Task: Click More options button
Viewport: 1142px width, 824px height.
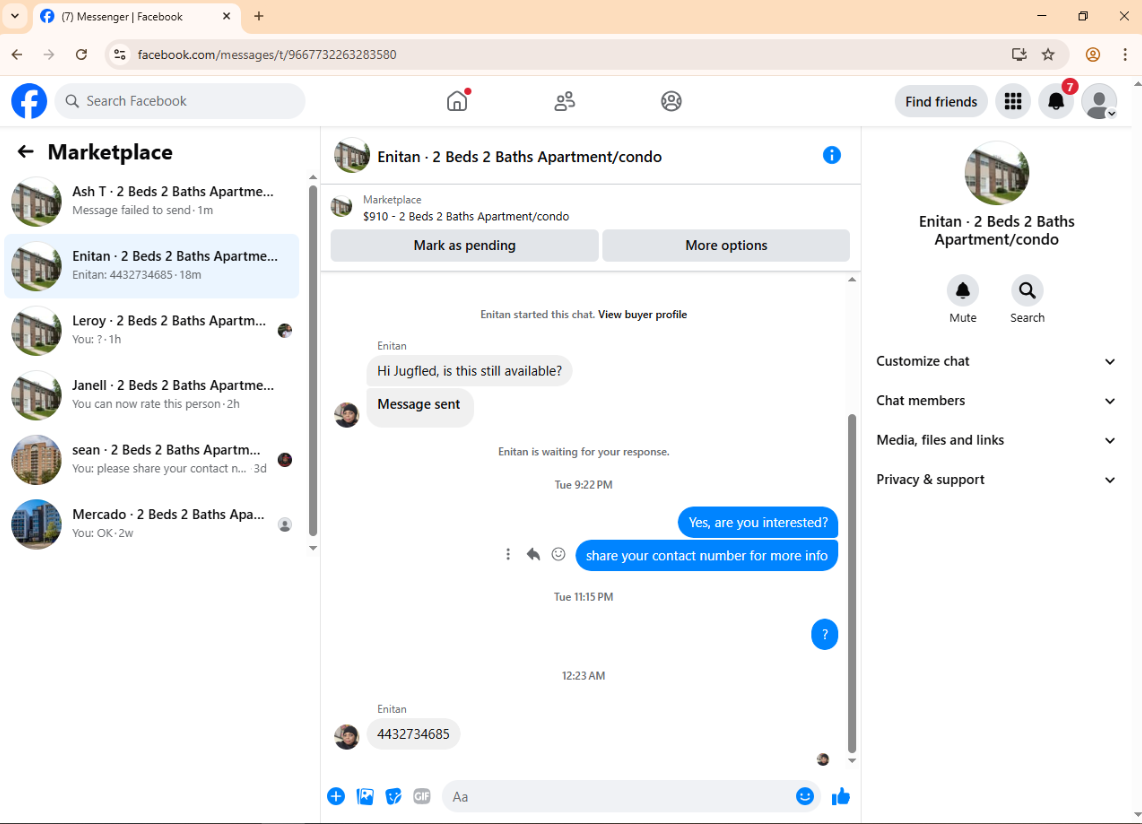Action: coord(726,246)
